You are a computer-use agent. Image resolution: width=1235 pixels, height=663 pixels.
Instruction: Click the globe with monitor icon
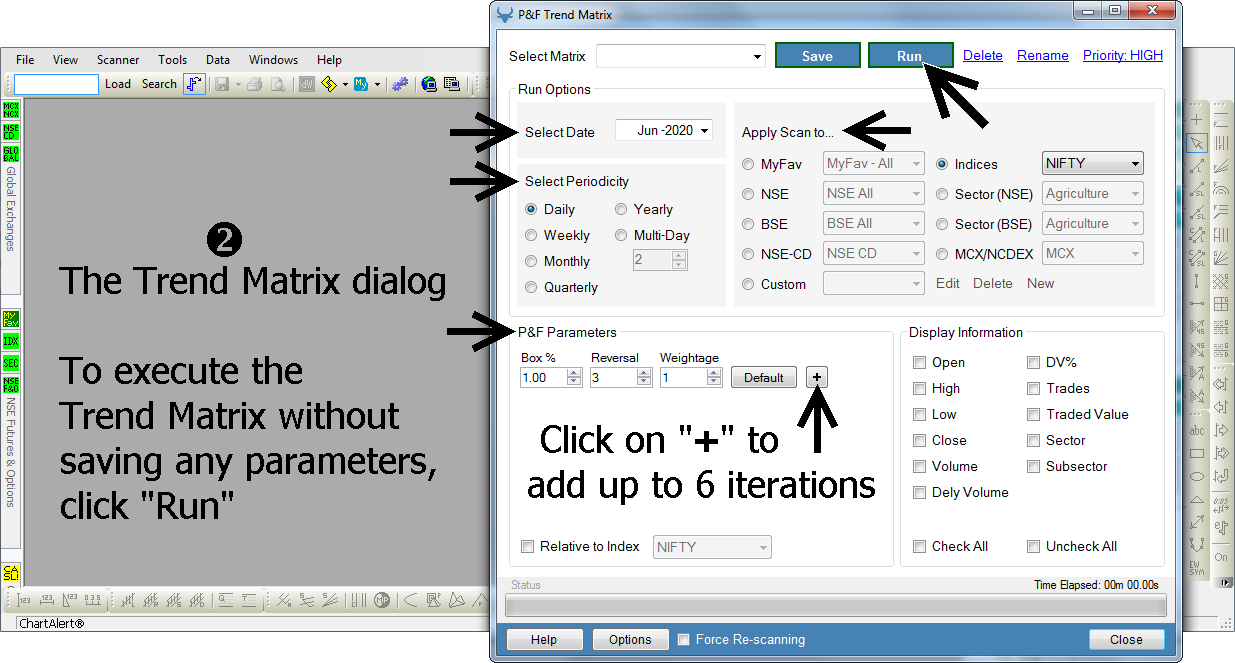429,85
